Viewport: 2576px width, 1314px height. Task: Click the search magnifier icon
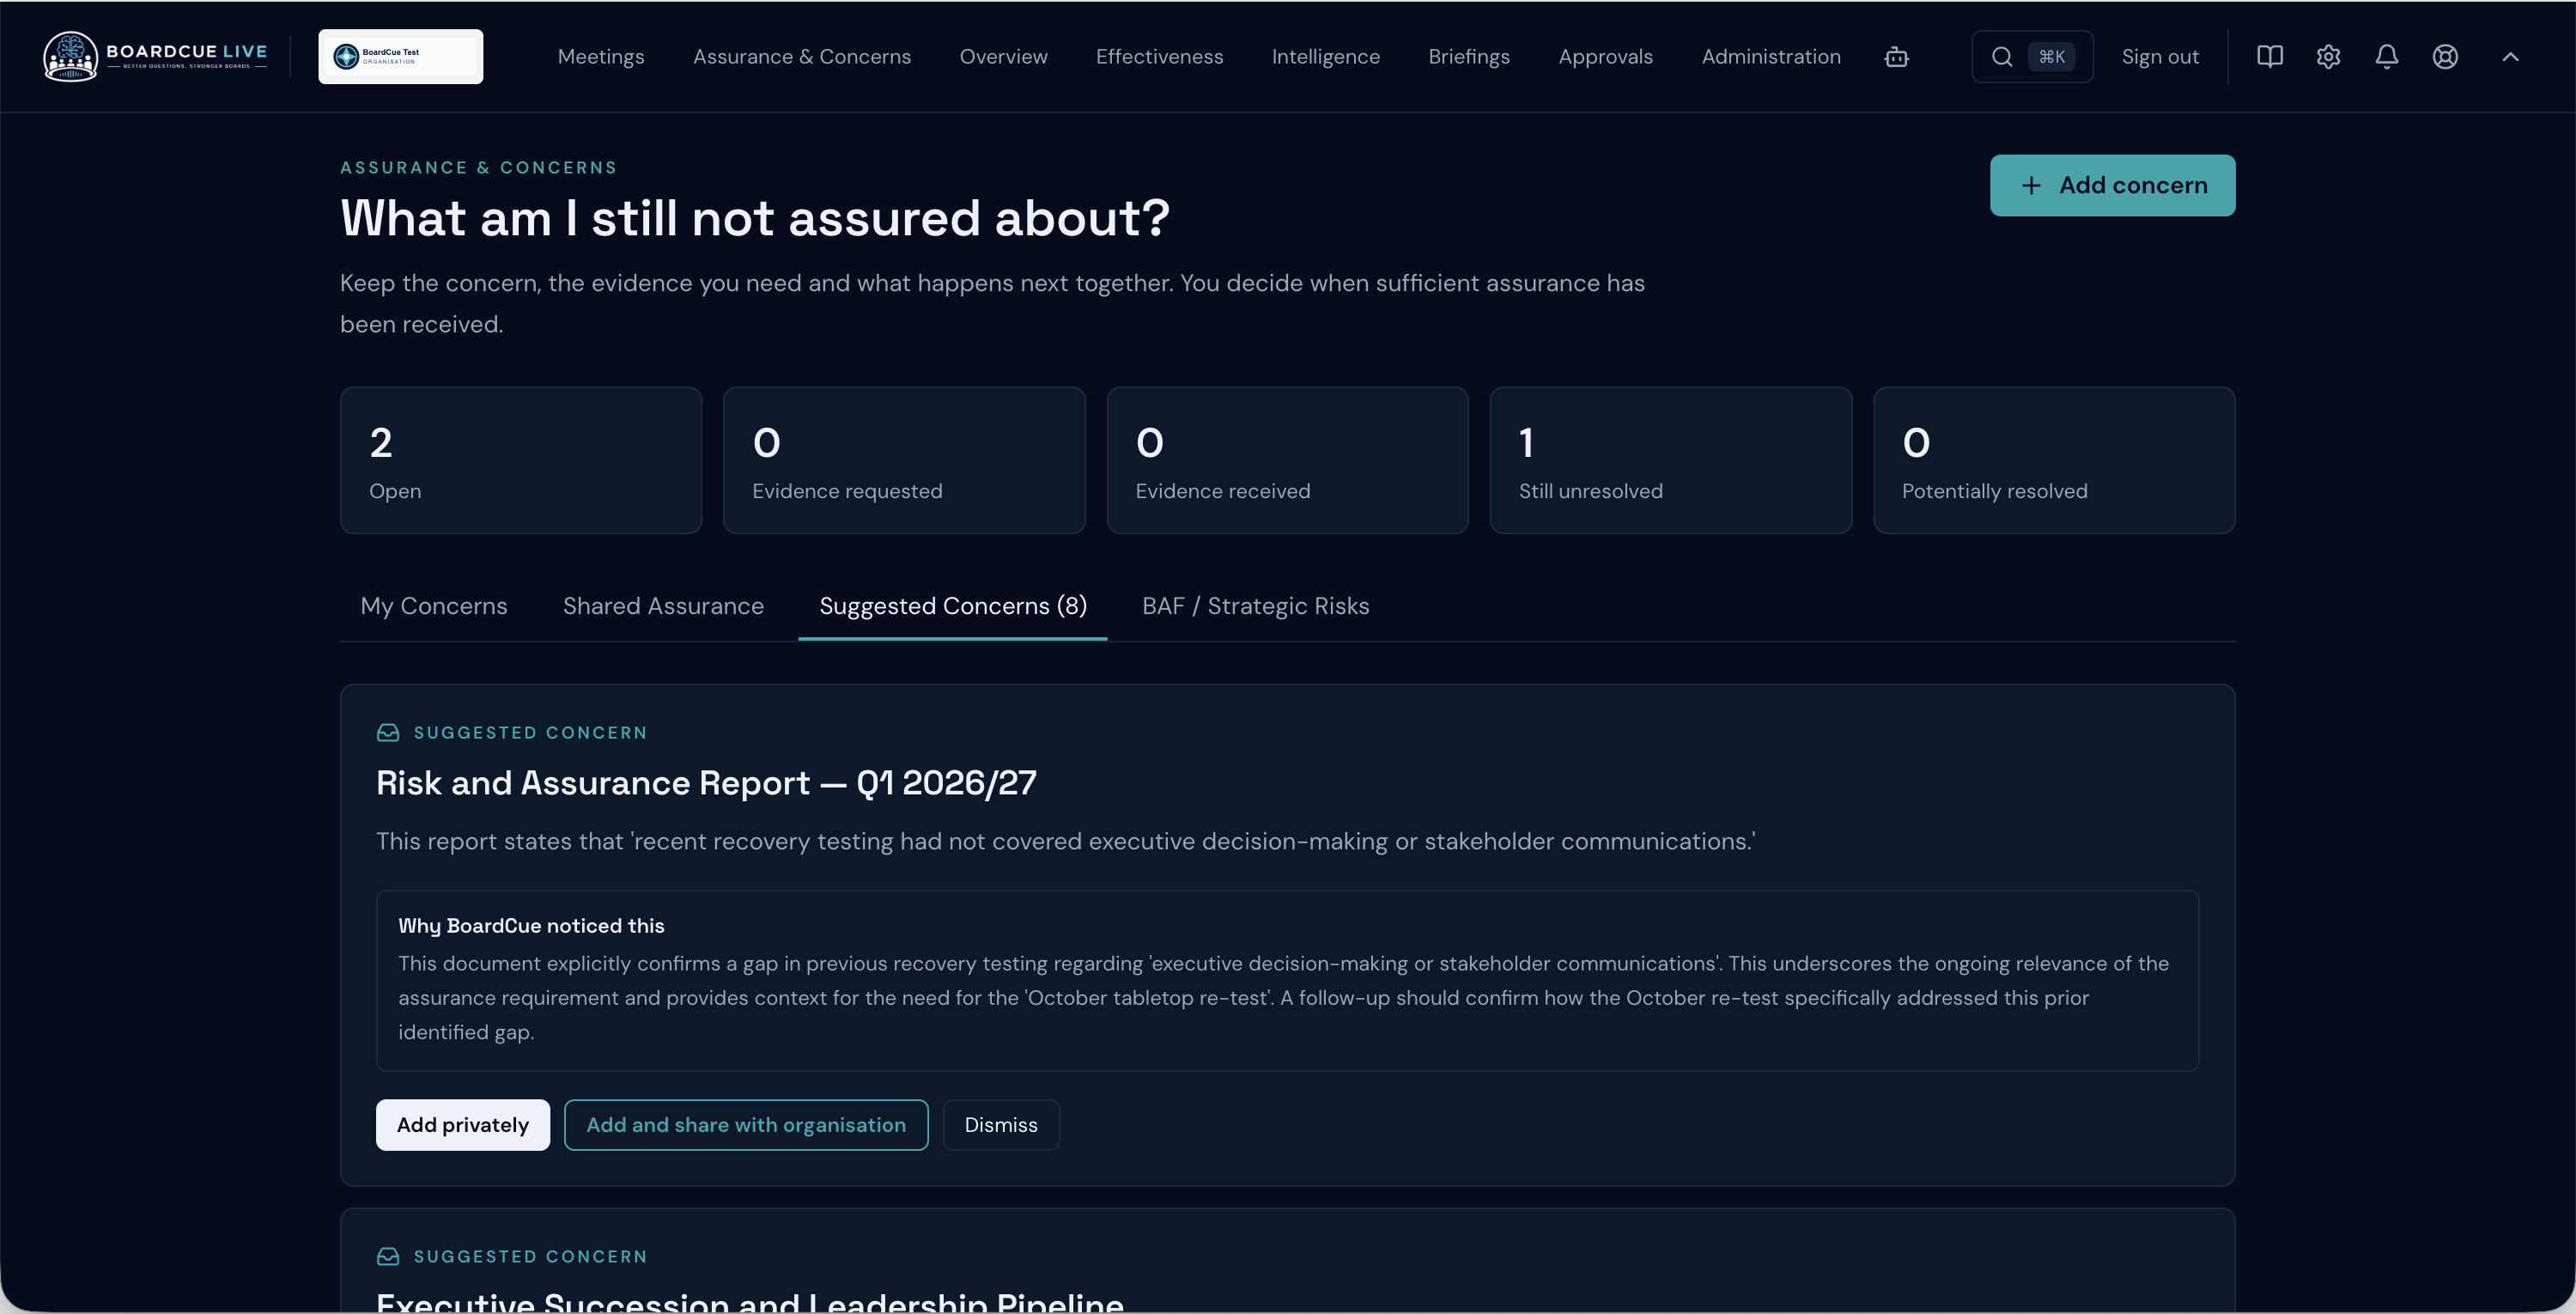[2002, 57]
